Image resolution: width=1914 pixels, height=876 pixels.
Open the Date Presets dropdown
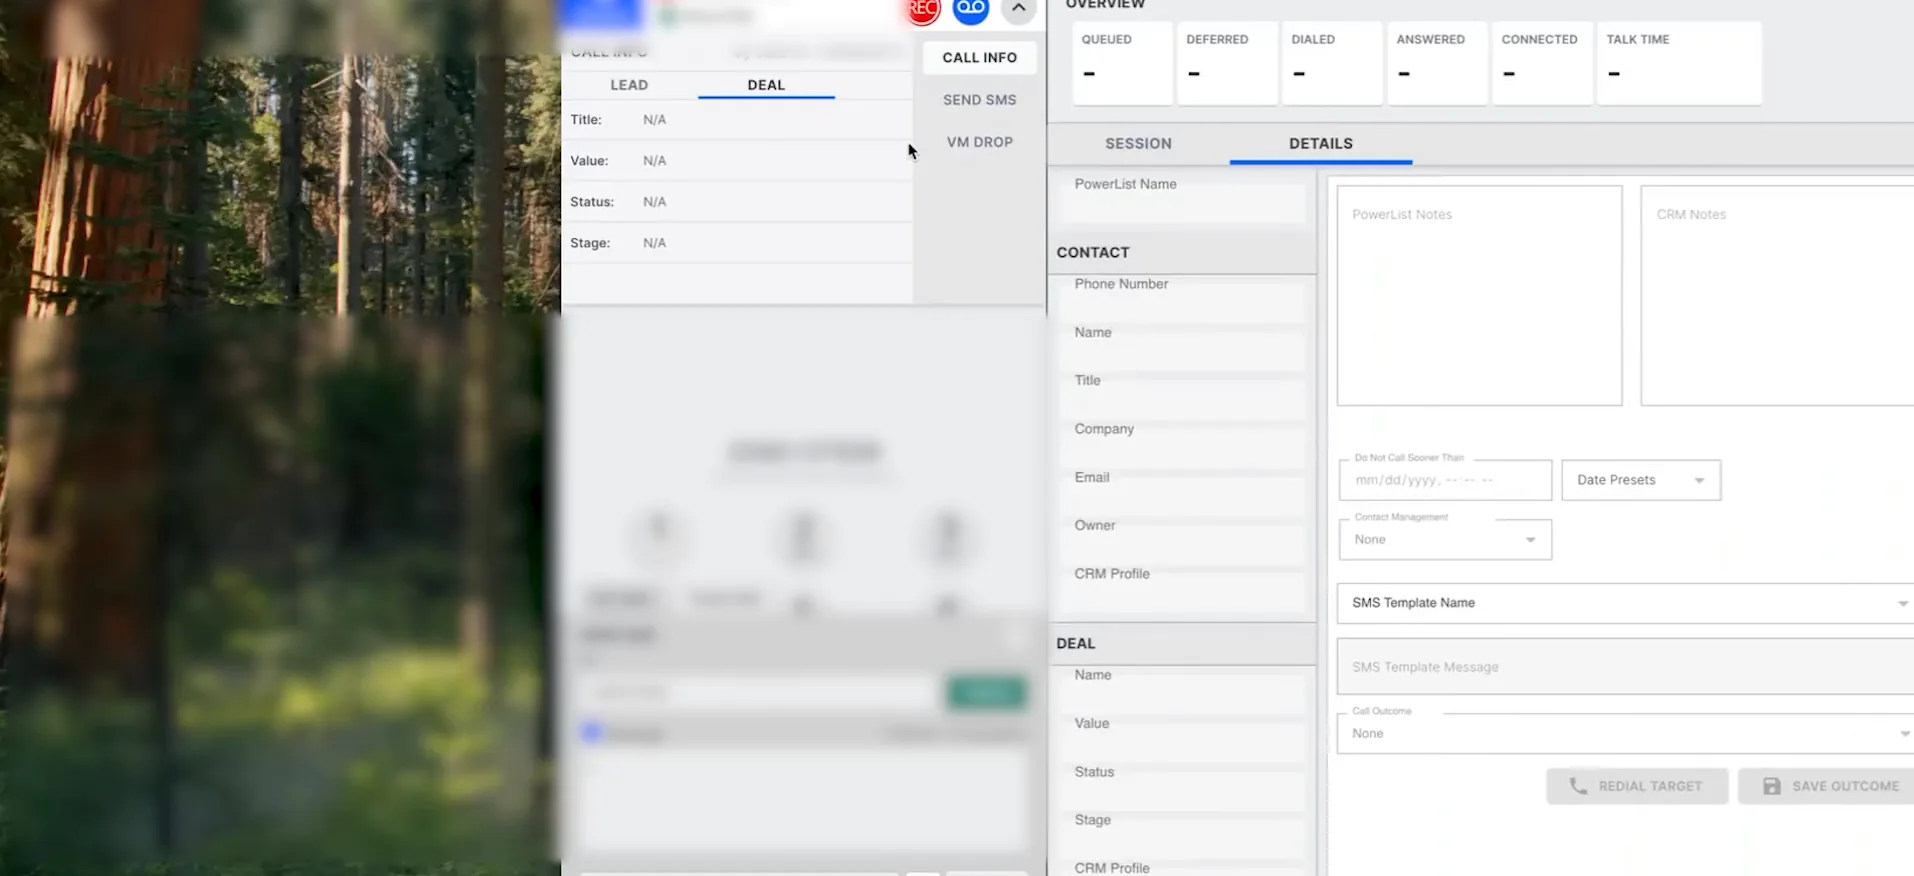pos(1641,480)
